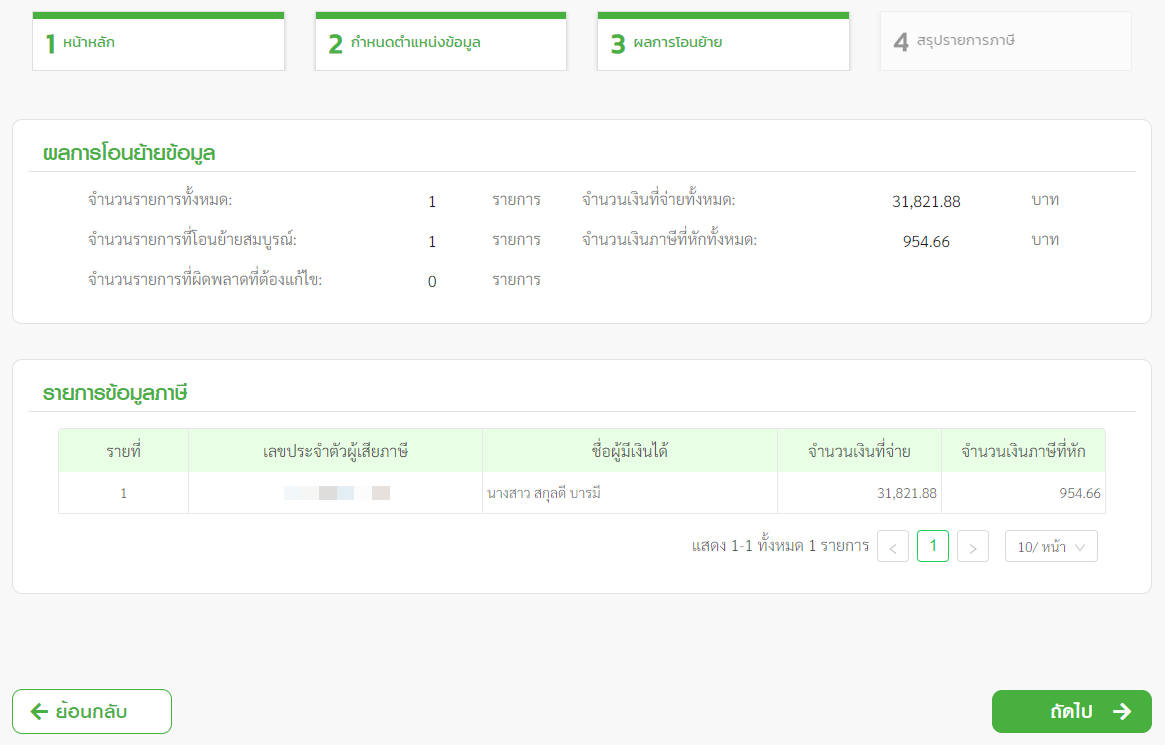Go to next page arrow
1165x745 pixels.
973,547
